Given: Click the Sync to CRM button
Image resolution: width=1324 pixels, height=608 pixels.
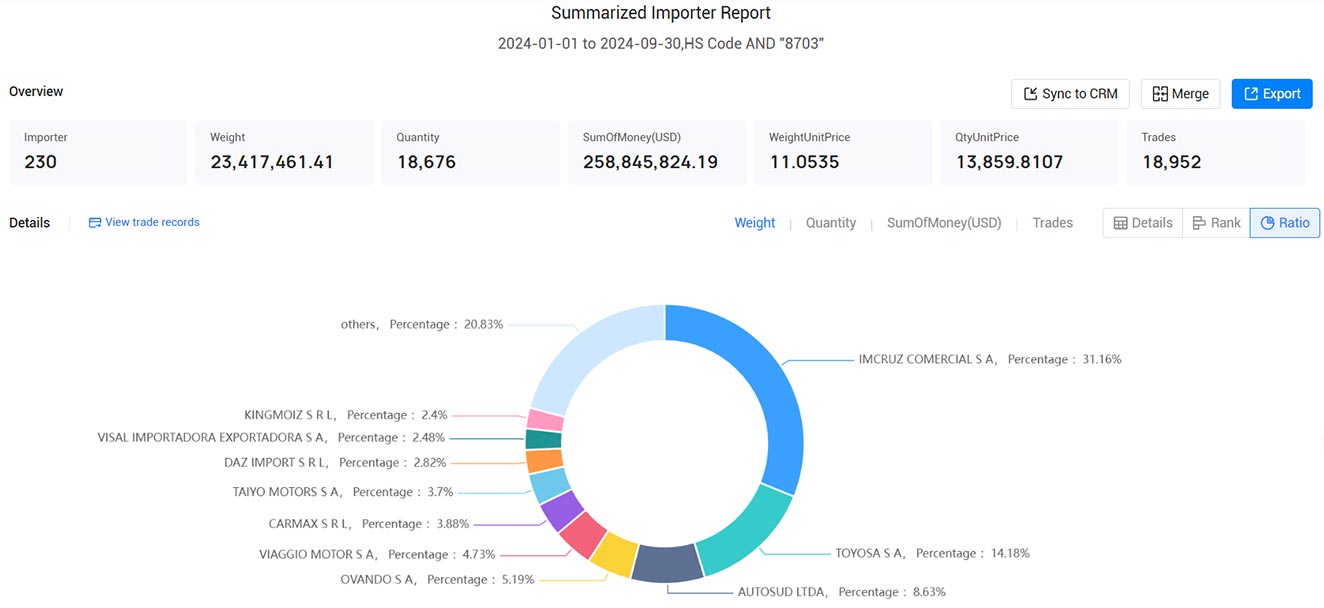Looking at the screenshot, I should coord(1070,94).
